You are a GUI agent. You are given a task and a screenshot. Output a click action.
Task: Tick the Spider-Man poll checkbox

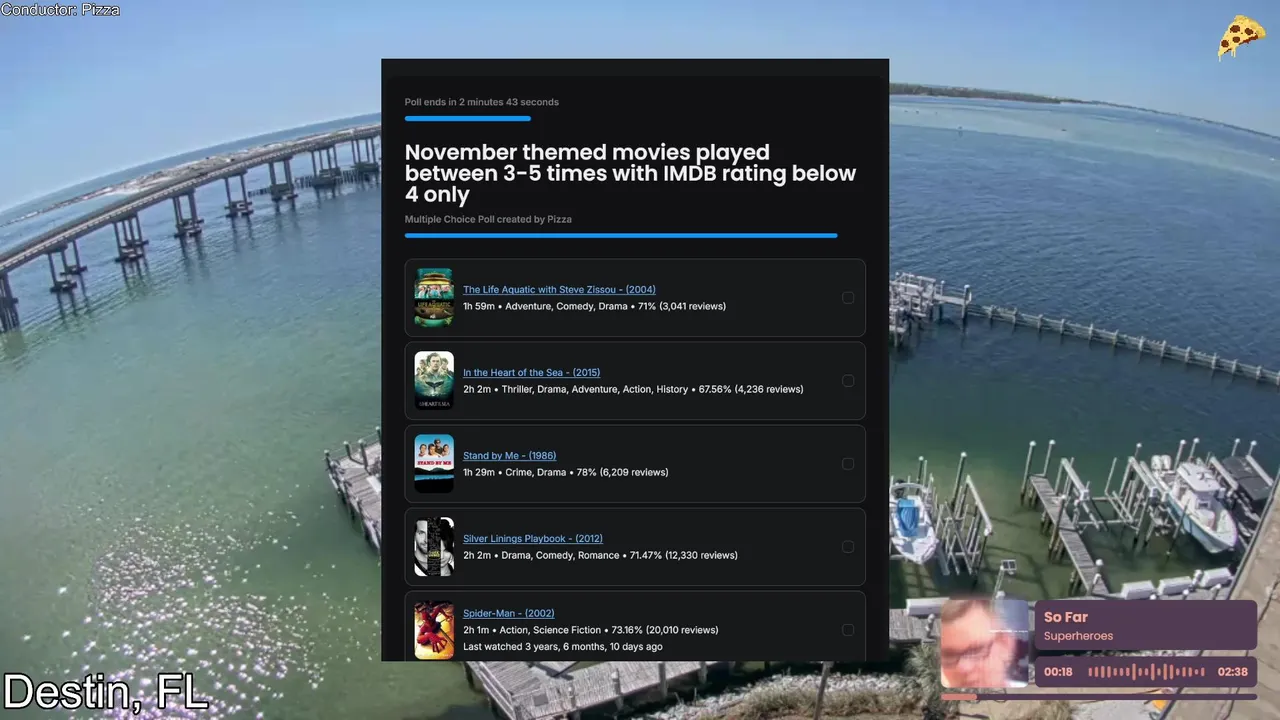pos(848,630)
